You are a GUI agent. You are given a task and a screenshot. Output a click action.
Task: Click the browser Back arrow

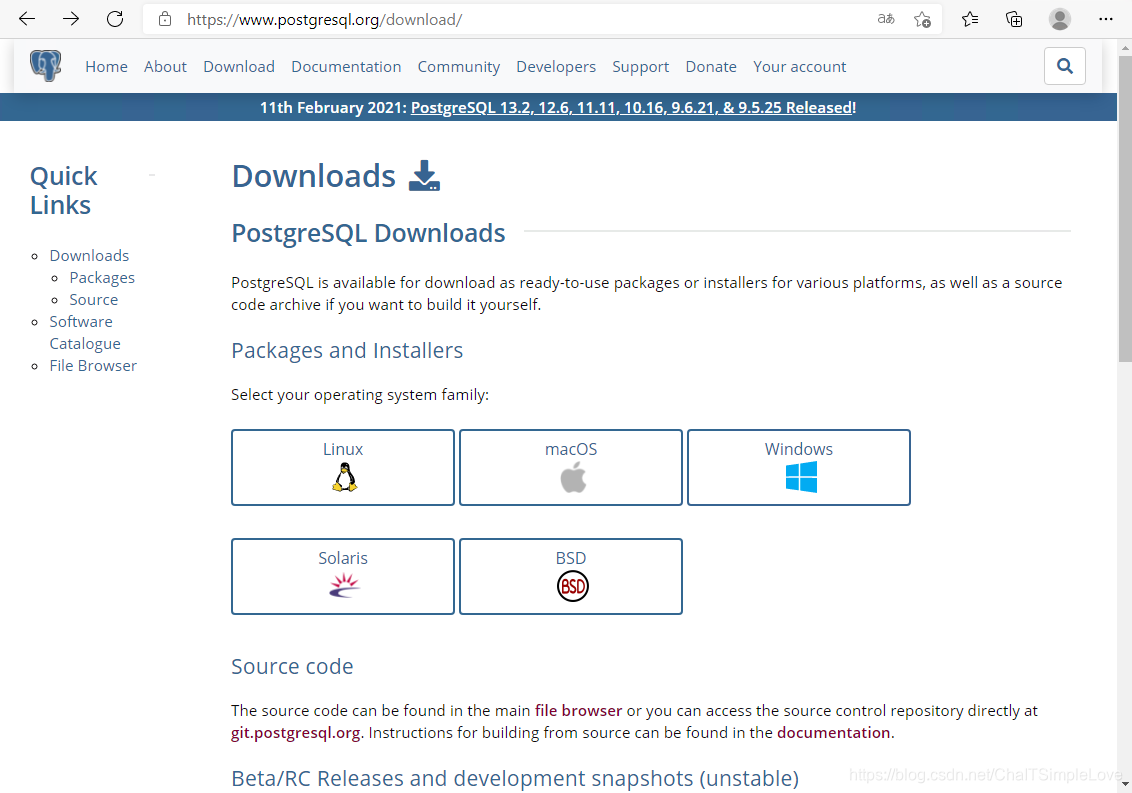coord(27,19)
